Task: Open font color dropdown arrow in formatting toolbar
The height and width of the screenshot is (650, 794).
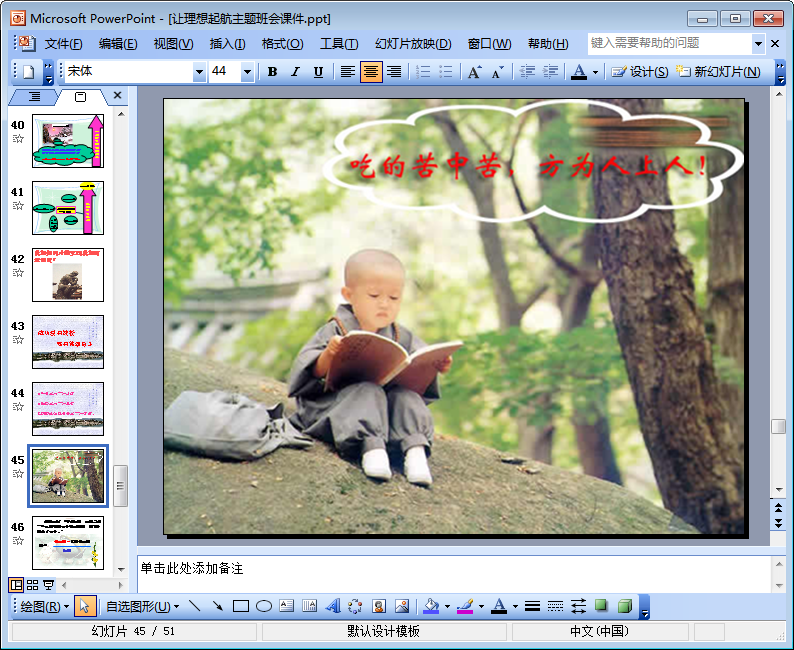Action: tap(596, 72)
